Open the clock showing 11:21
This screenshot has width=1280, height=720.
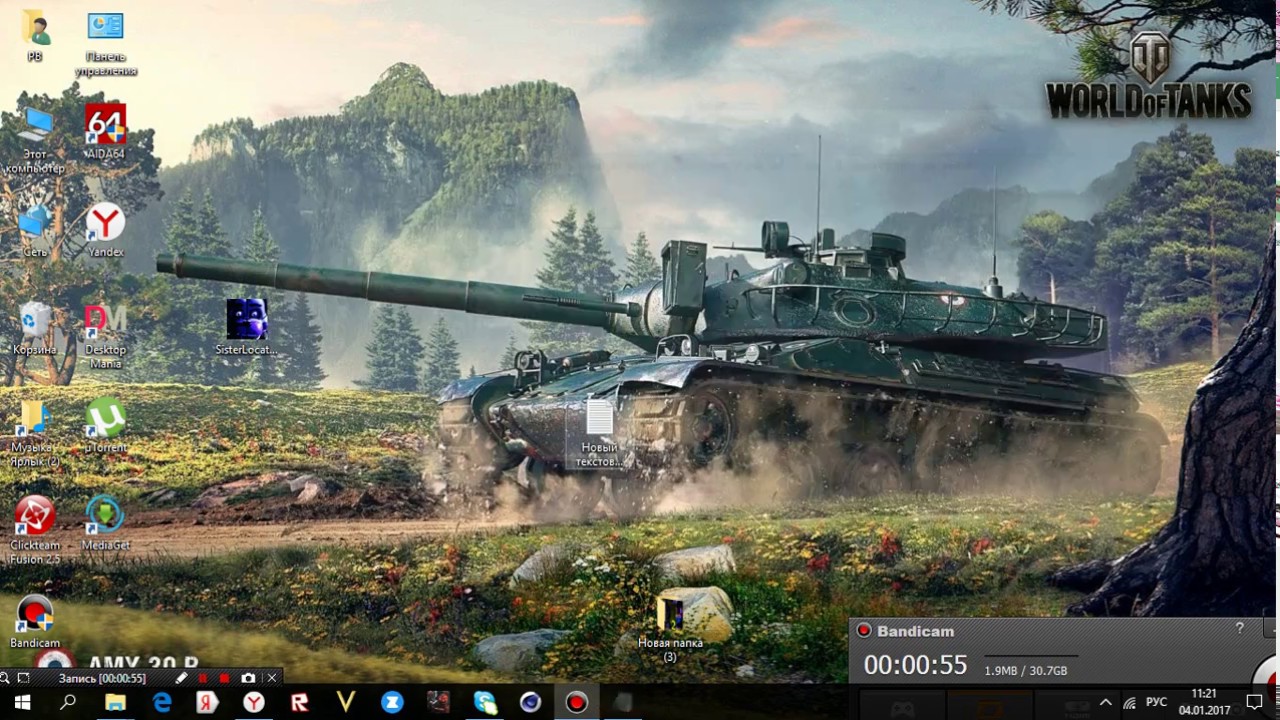pos(1204,702)
